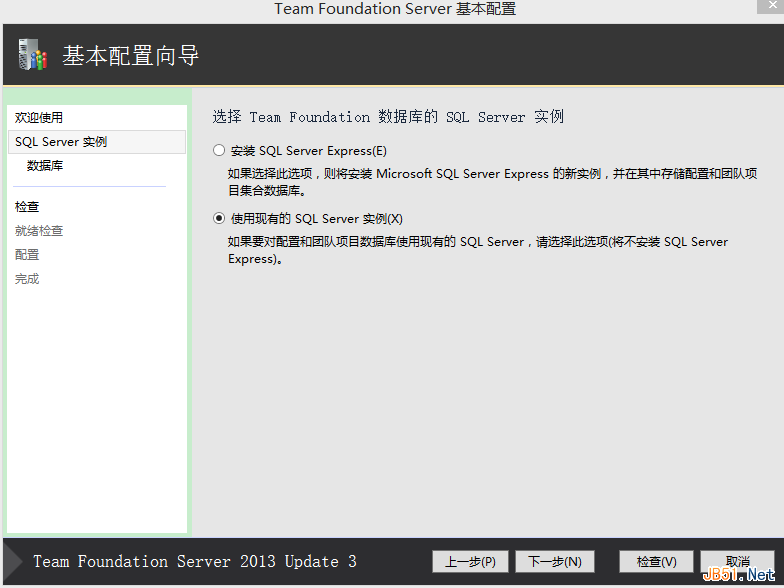
Task: Click the description under 使用现有的 SQL Server 实例
Action: pyautogui.click(x=478, y=250)
